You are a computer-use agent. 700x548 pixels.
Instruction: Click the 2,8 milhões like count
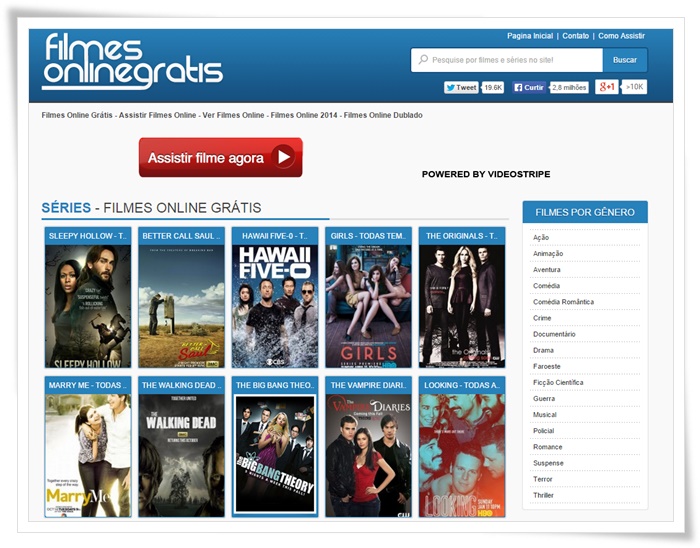click(569, 87)
